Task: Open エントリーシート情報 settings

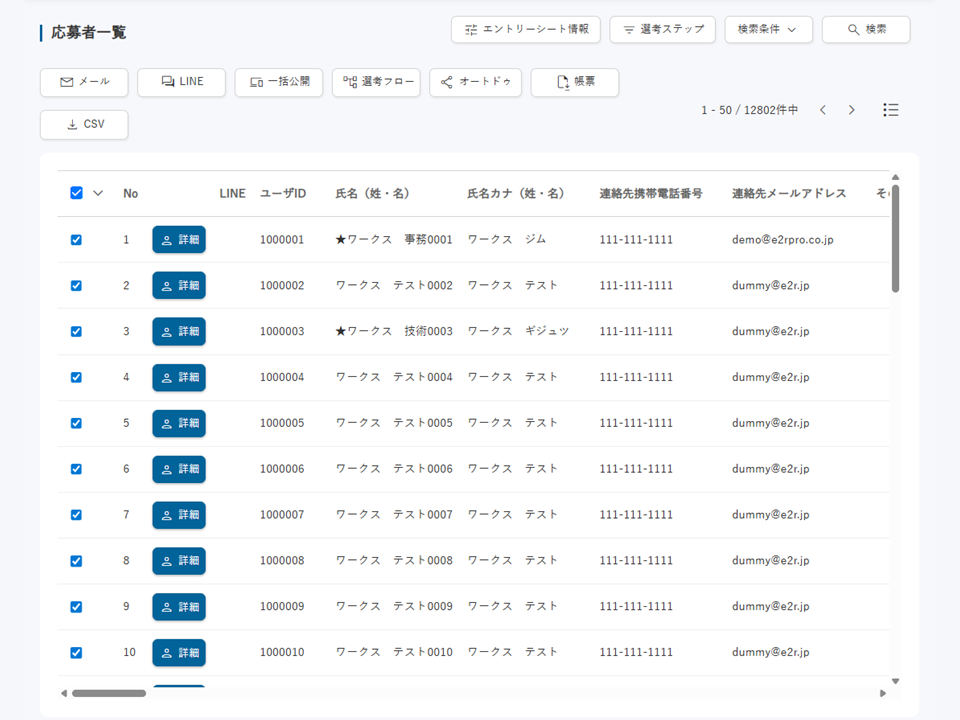Action: click(x=528, y=30)
